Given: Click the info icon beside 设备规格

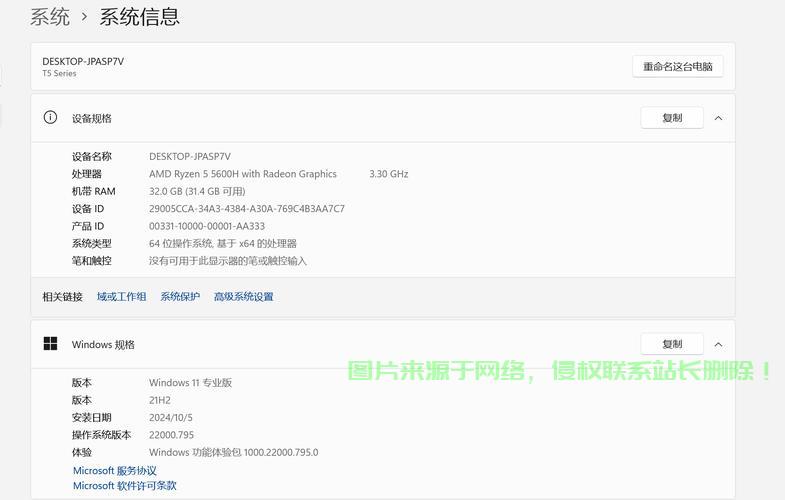Looking at the screenshot, I should point(50,118).
